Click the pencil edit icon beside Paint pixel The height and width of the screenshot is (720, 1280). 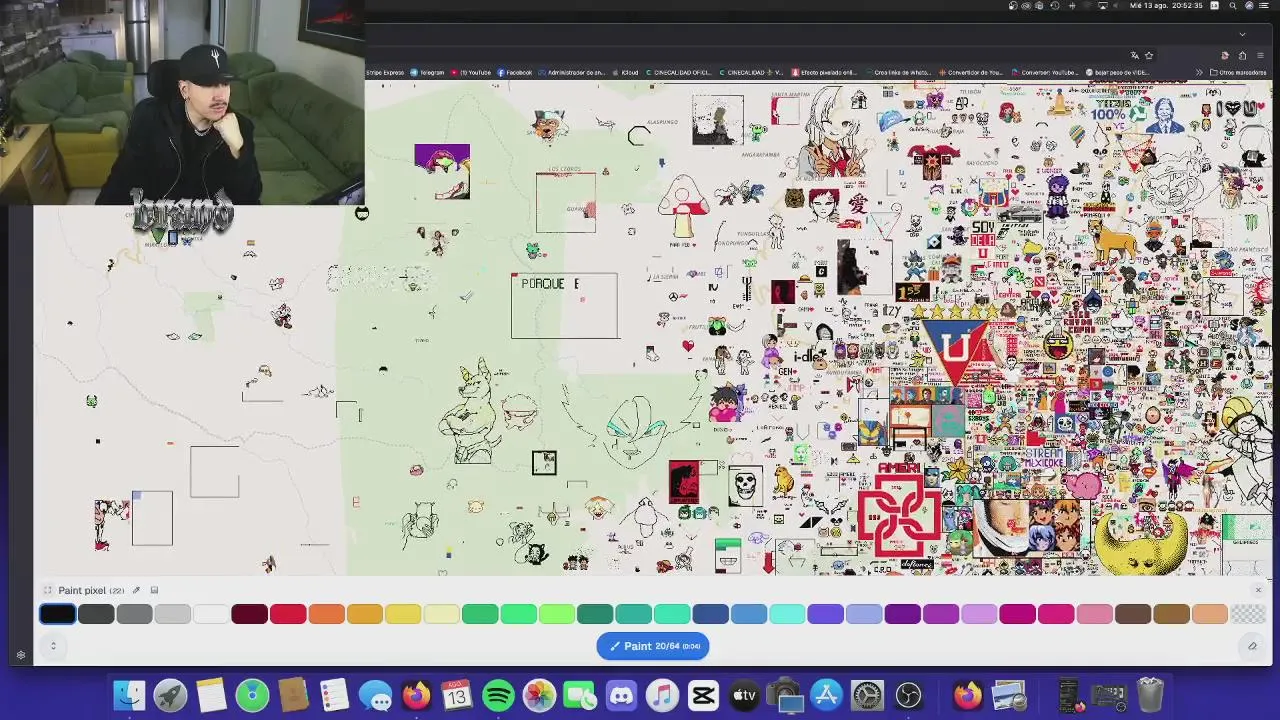[x=137, y=591]
